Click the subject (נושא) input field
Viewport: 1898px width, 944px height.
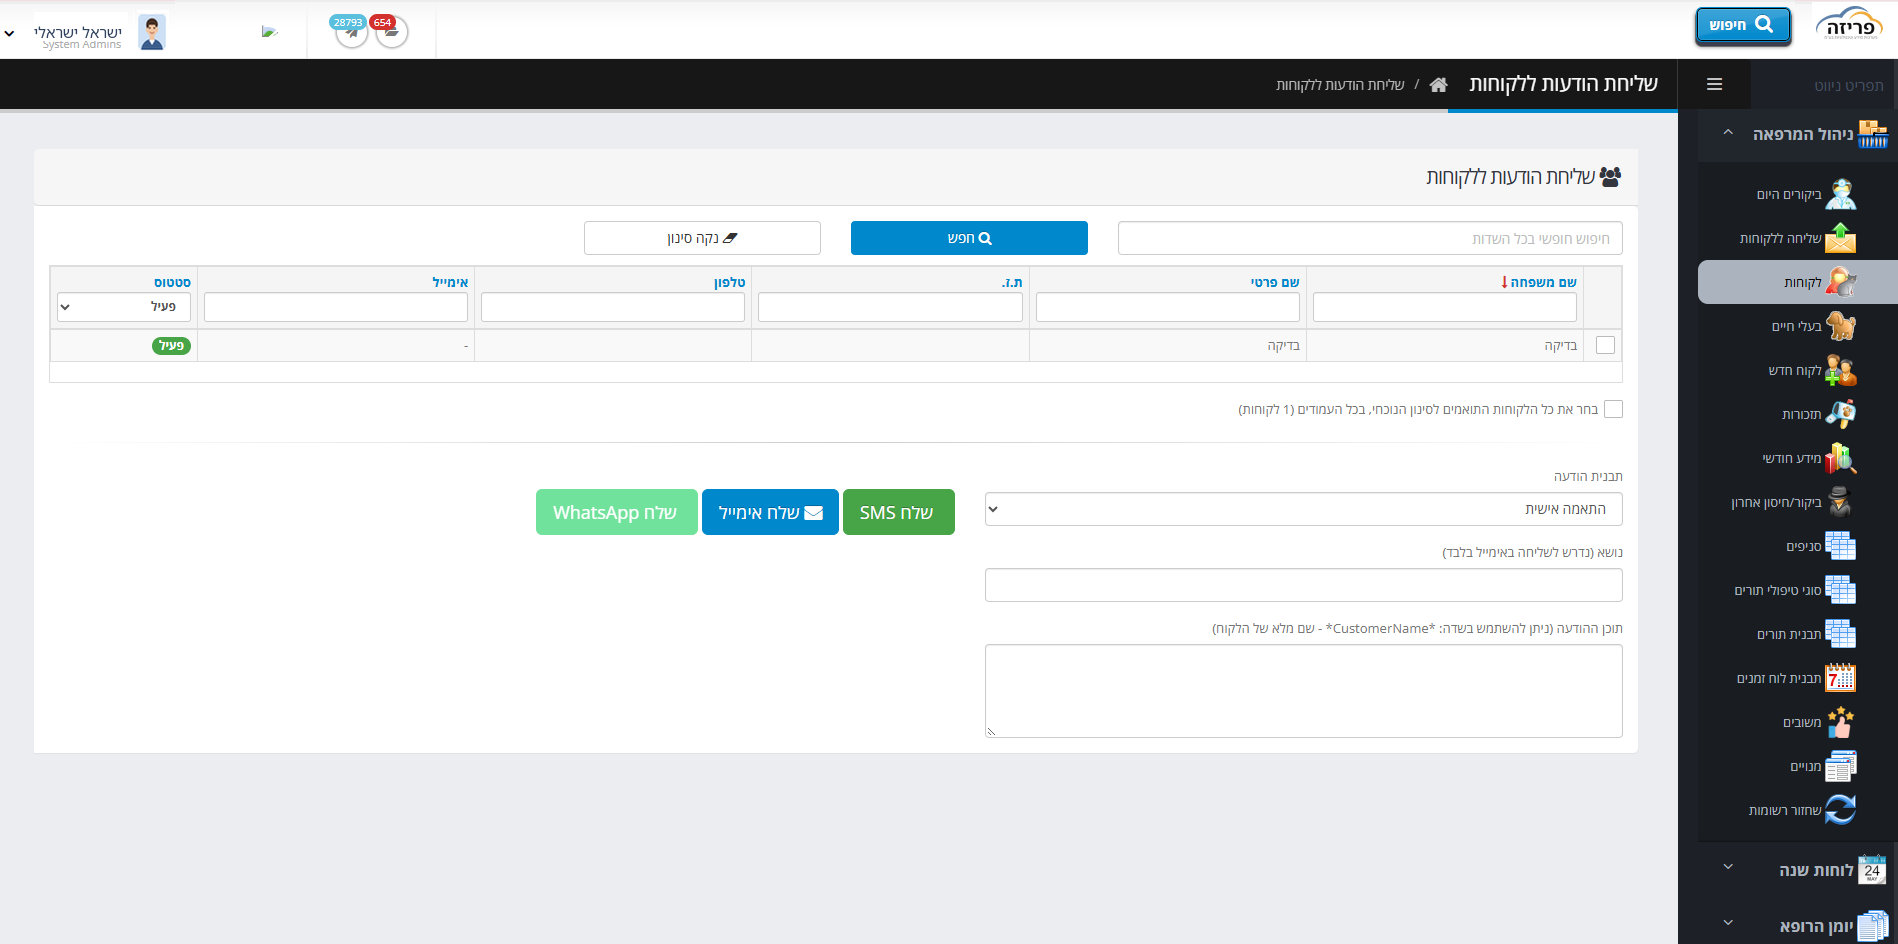pyautogui.click(x=1303, y=585)
